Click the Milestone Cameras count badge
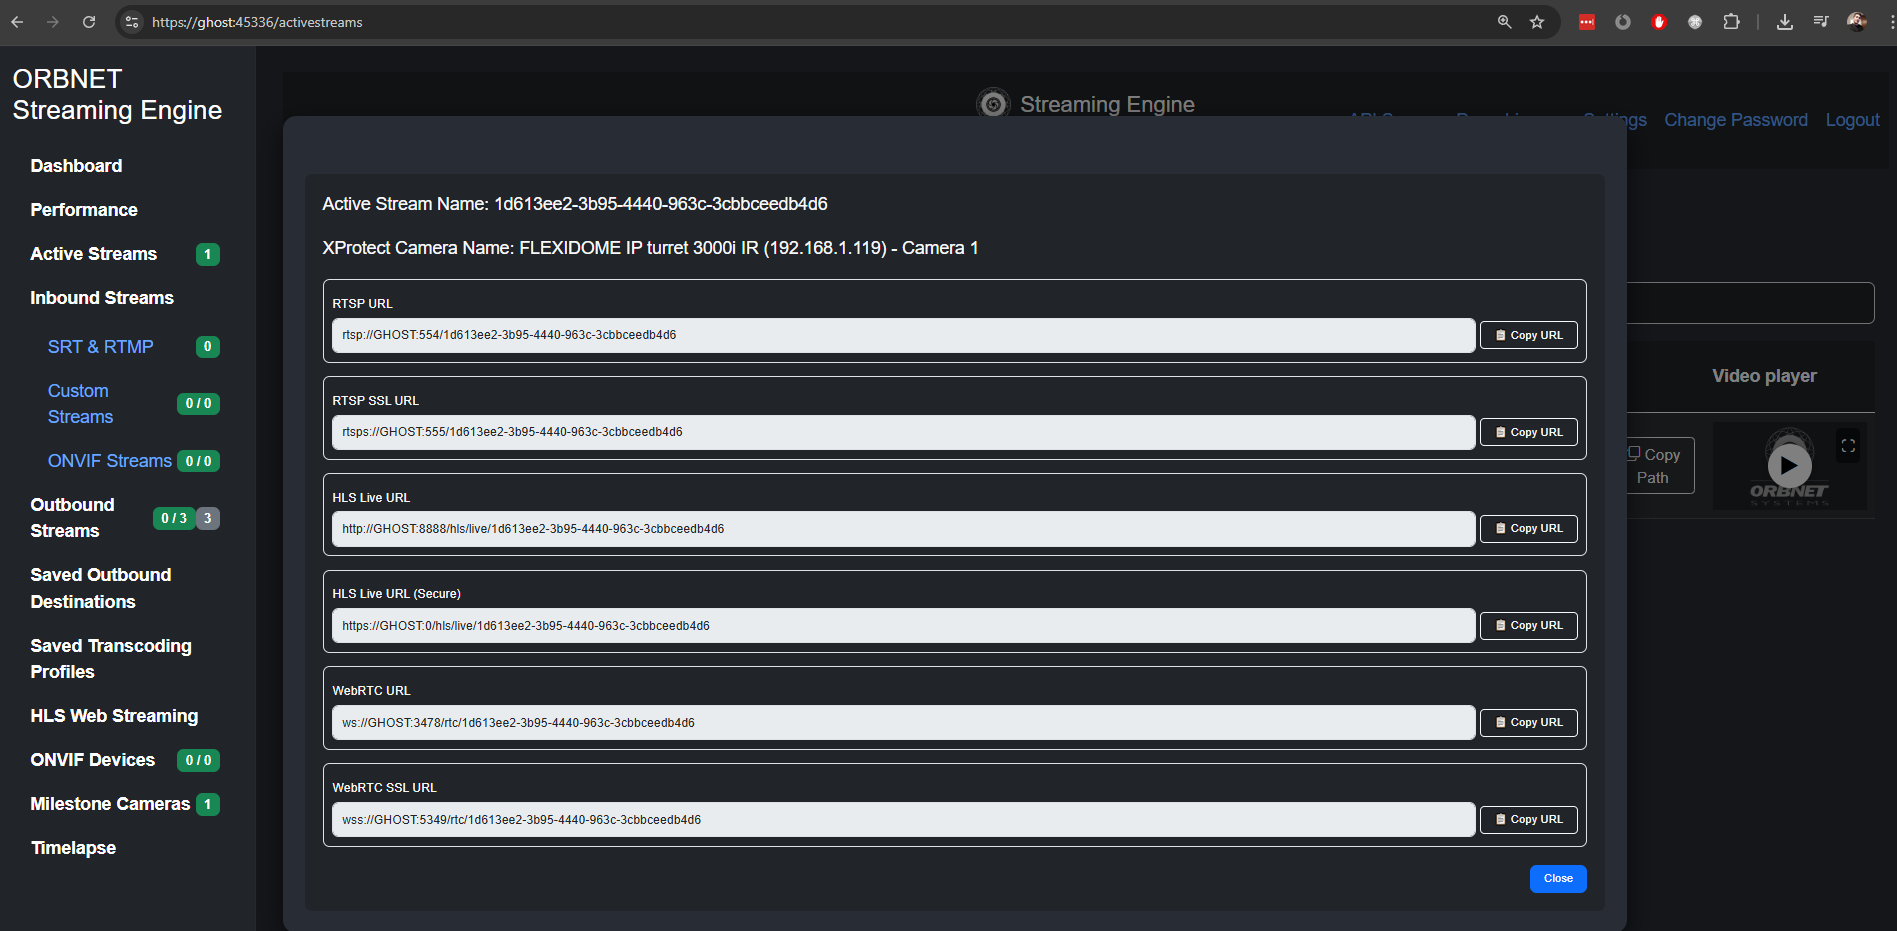 [207, 804]
